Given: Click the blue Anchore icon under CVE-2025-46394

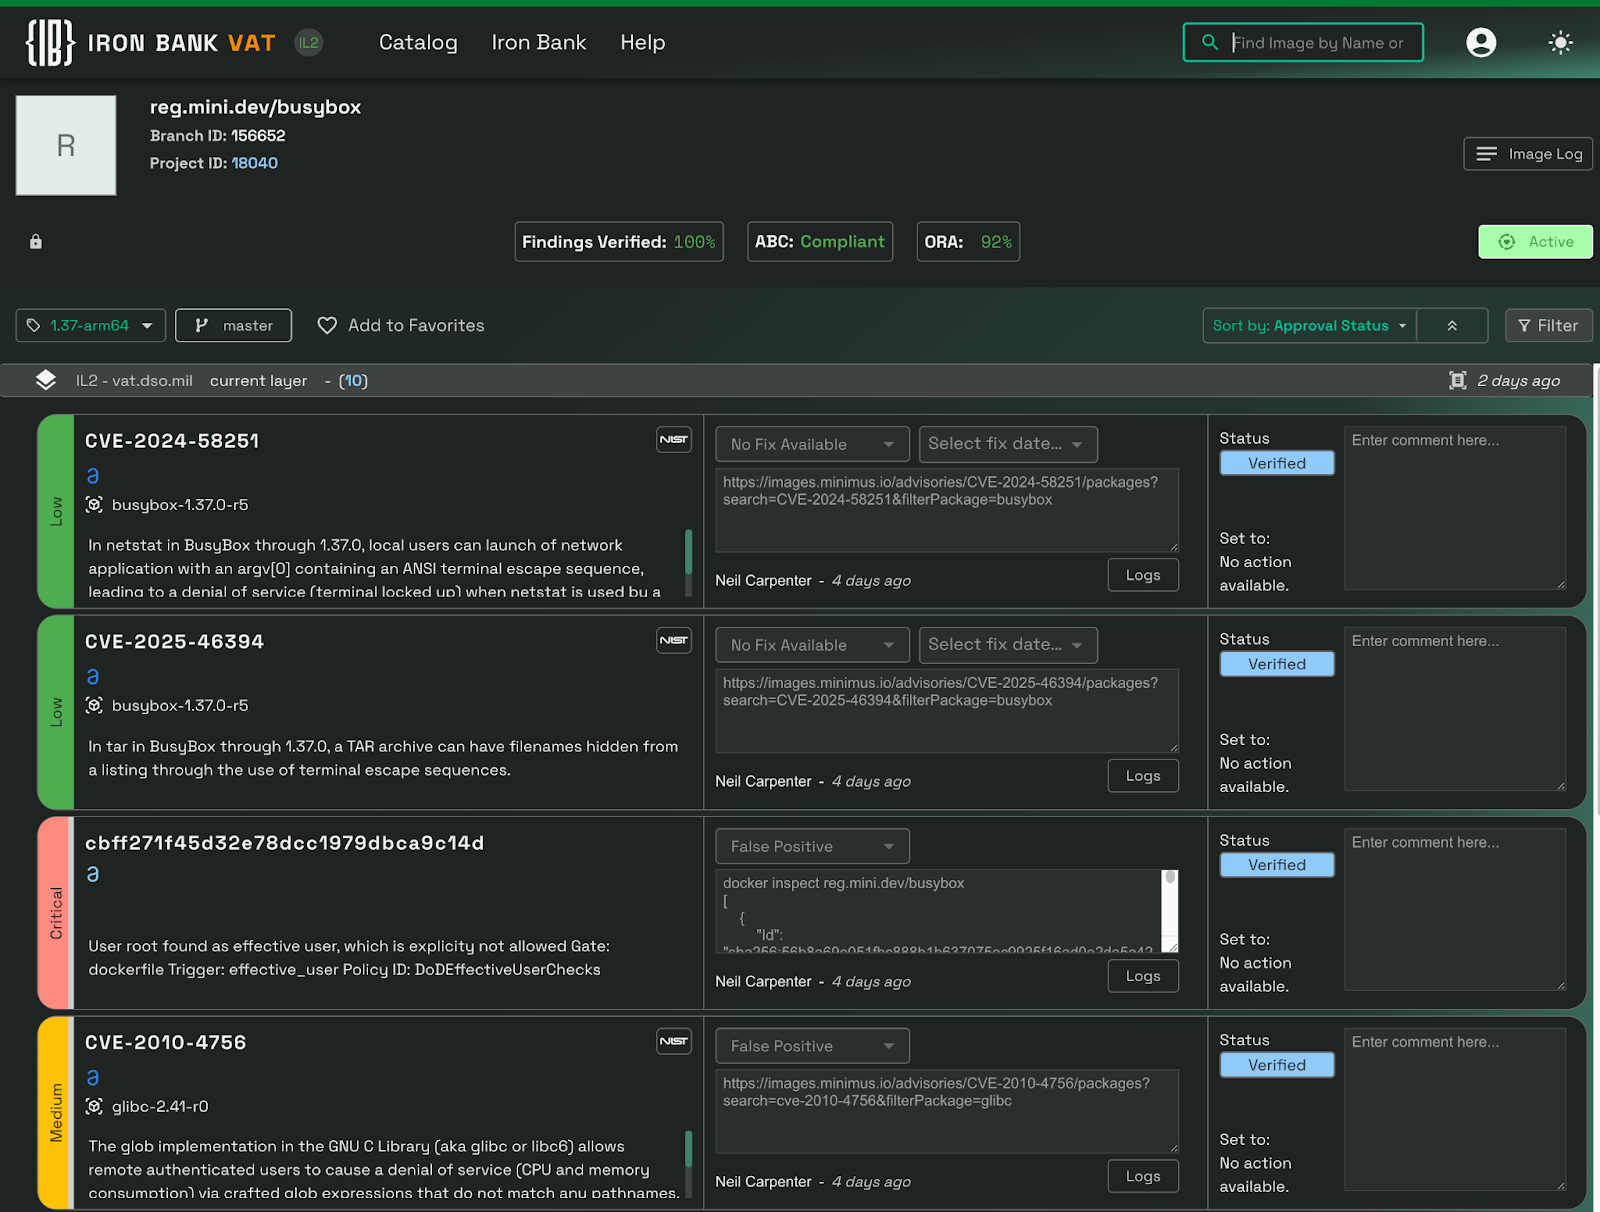Looking at the screenshot, I should click(x=93, y=676).
